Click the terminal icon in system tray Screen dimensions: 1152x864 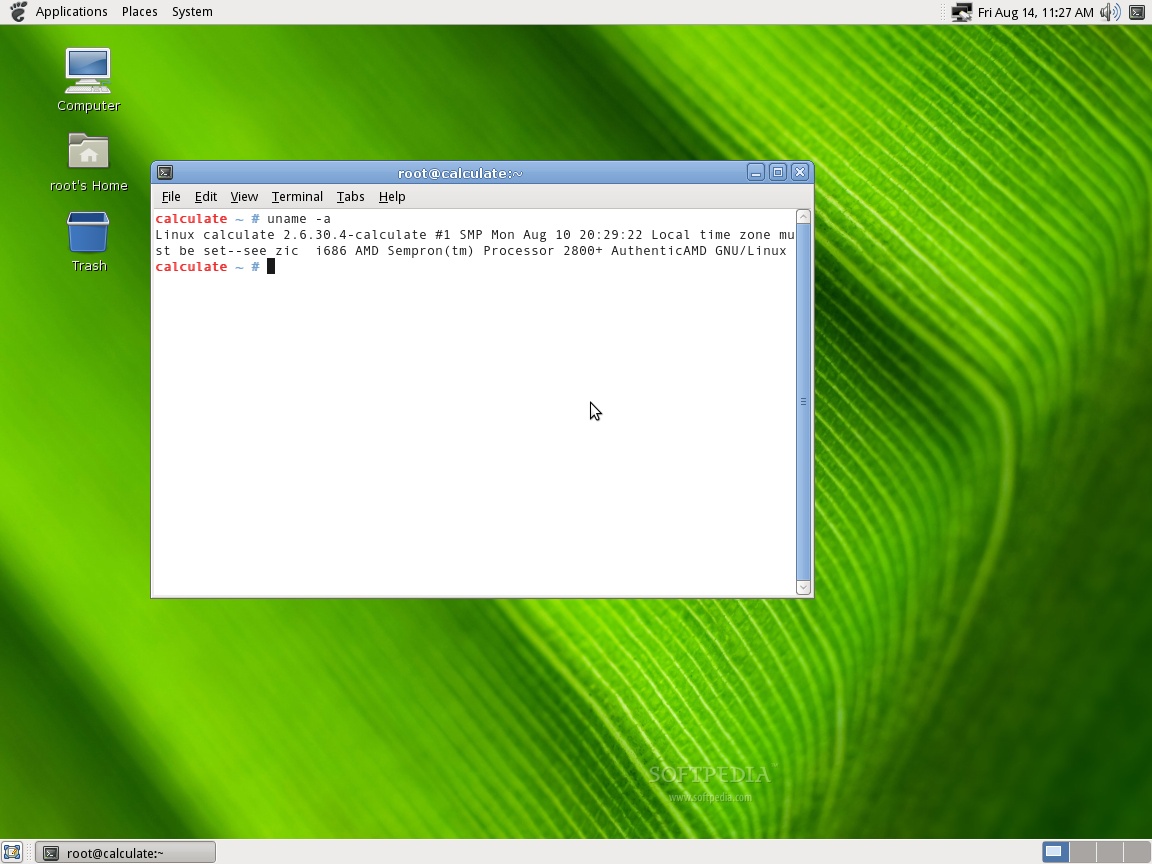[1136, 11]
